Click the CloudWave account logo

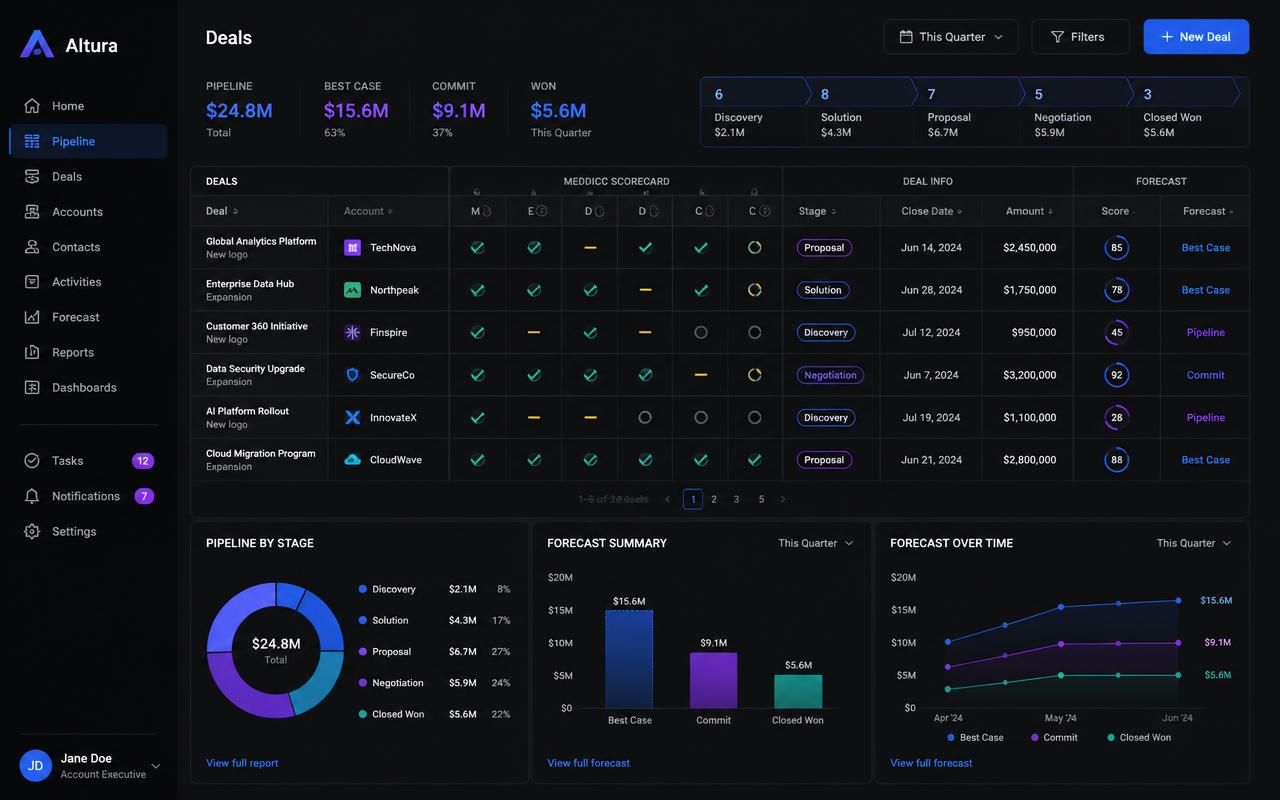coord(352,460)
